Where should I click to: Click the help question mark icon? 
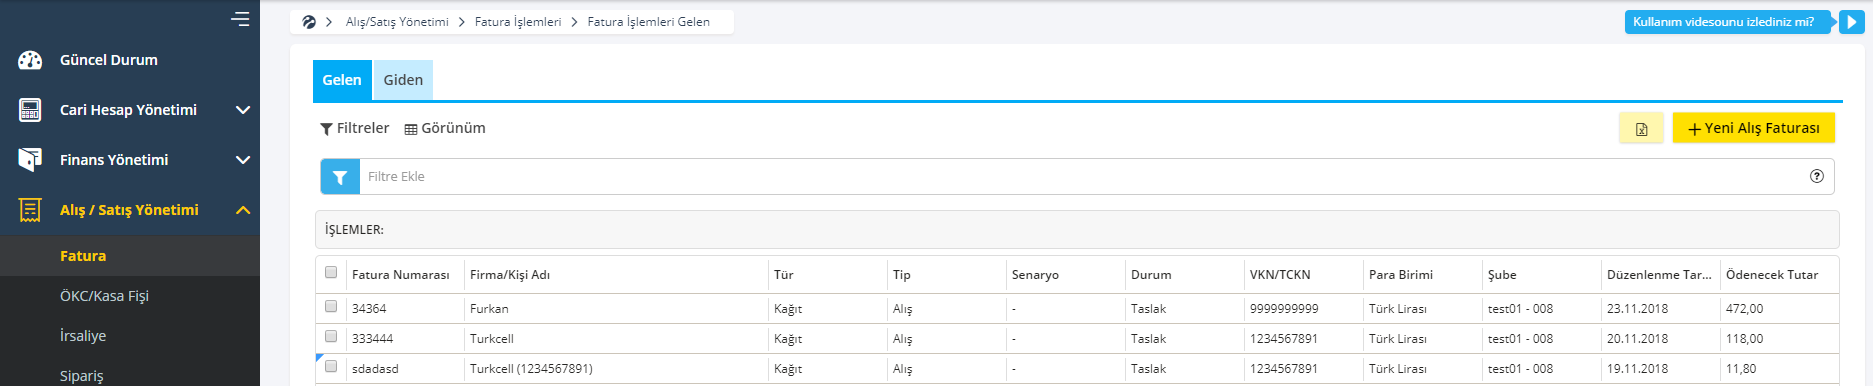(1816, 176)
